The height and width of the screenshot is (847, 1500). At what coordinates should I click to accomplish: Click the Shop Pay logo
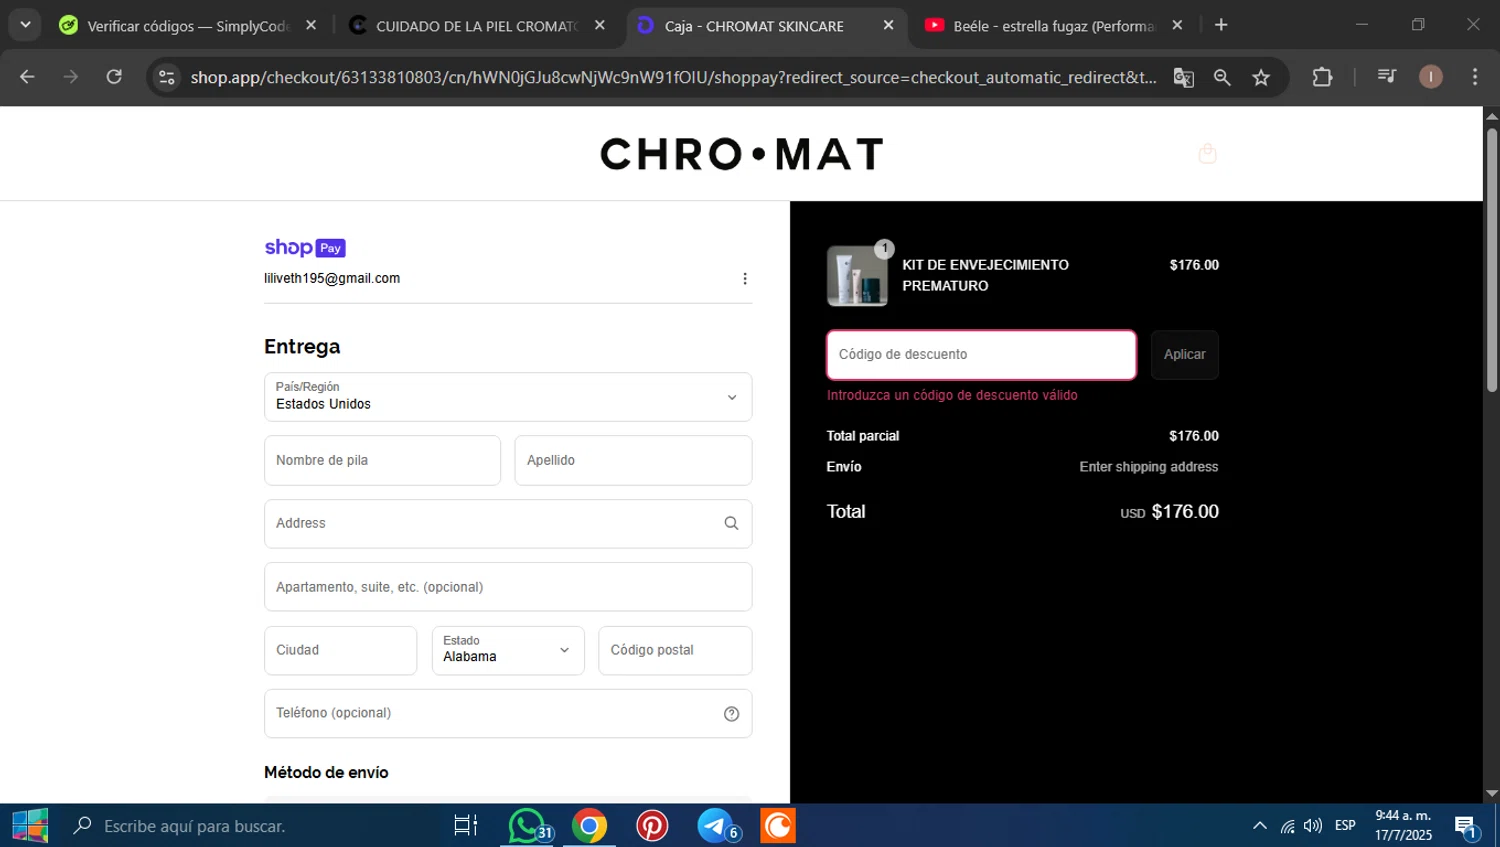(305, 248)
